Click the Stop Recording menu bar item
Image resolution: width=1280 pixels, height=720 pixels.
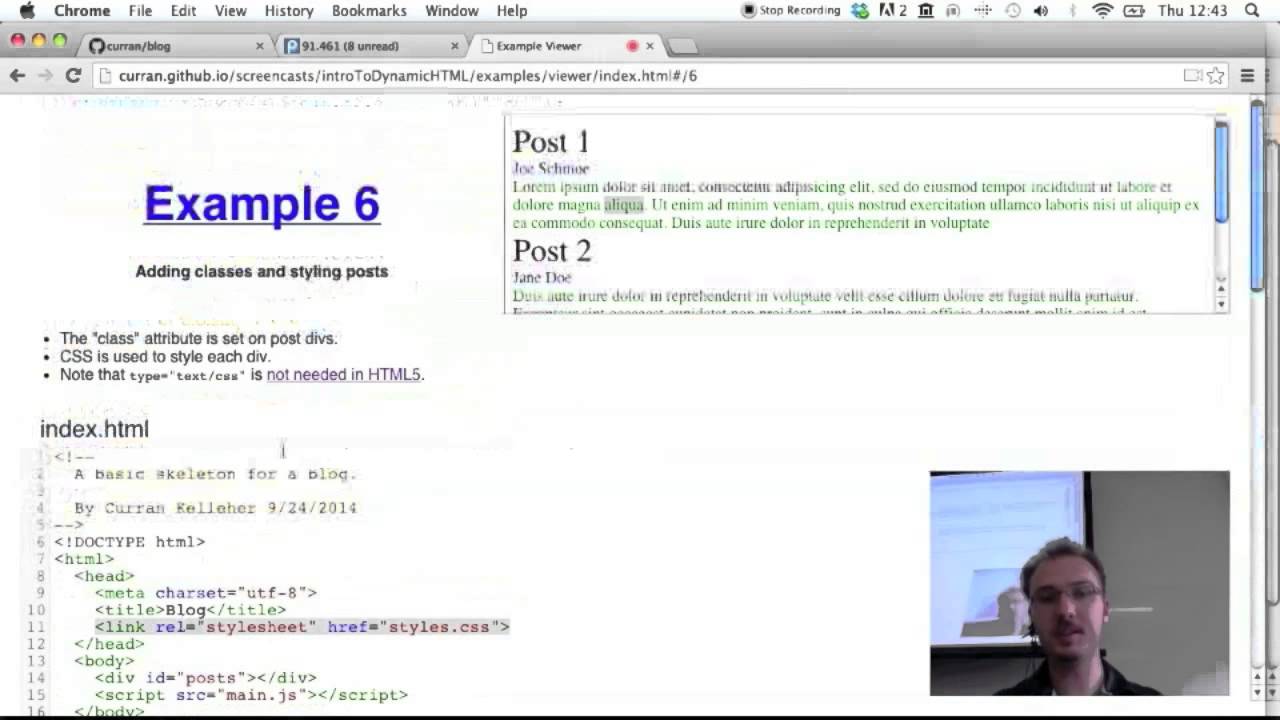click(x=791, y=10)
